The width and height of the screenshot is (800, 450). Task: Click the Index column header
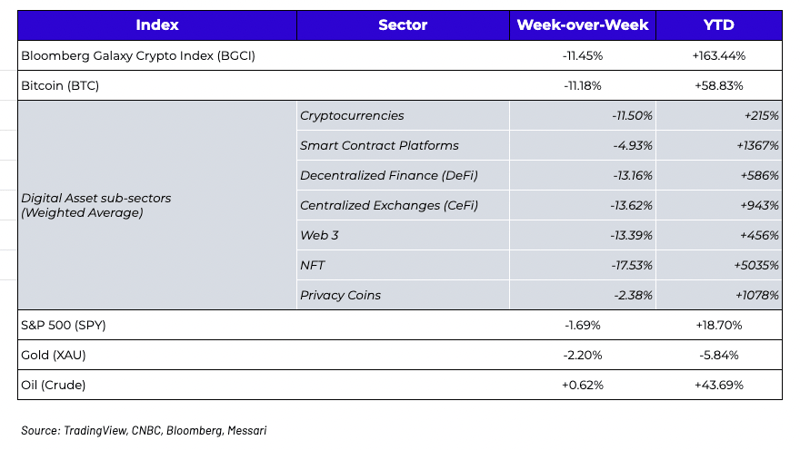pyautogui.click(x=156, y=25)
